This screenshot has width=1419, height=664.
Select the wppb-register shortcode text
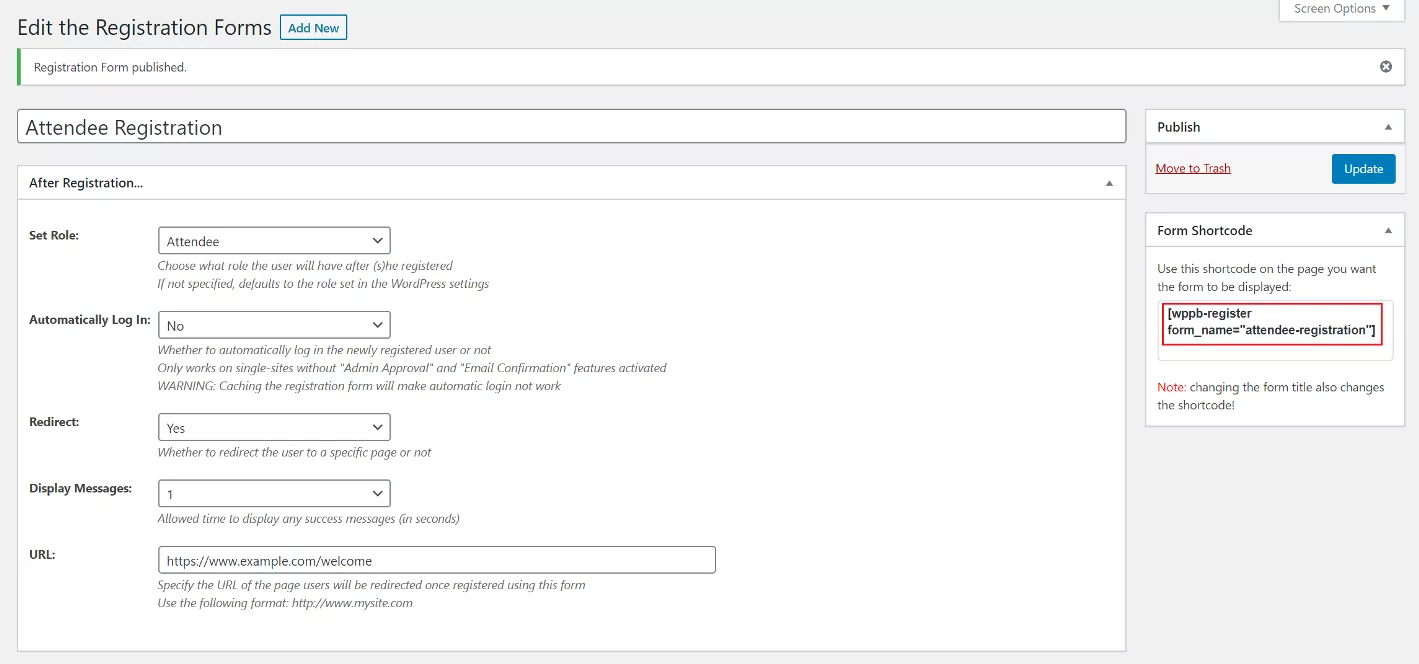[x=1271, y=322]
